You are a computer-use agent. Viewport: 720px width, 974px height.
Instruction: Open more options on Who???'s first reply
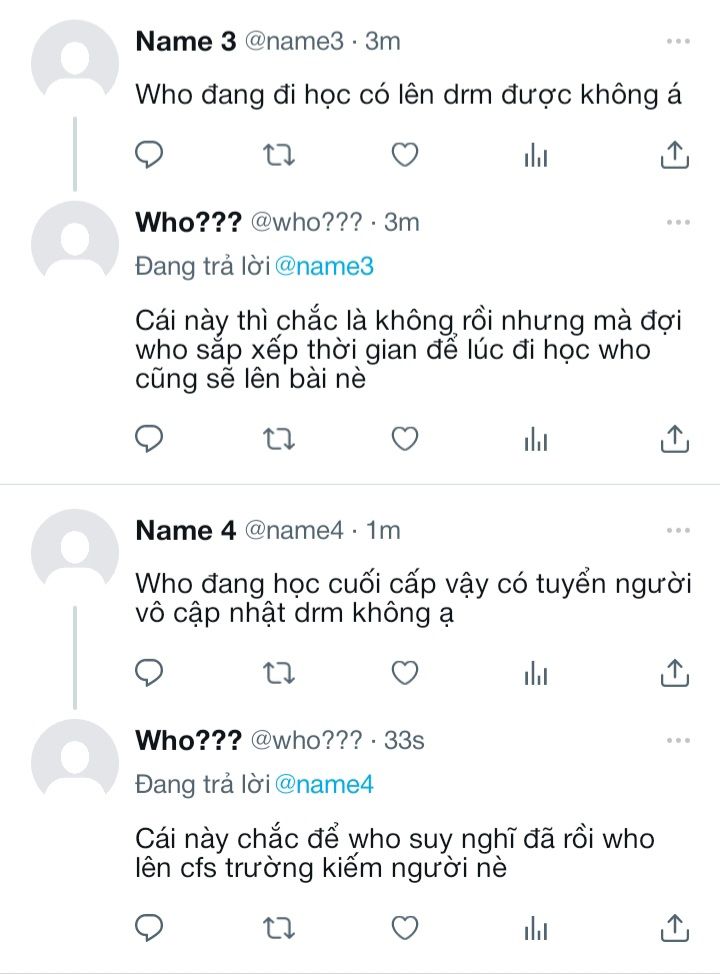678,222
